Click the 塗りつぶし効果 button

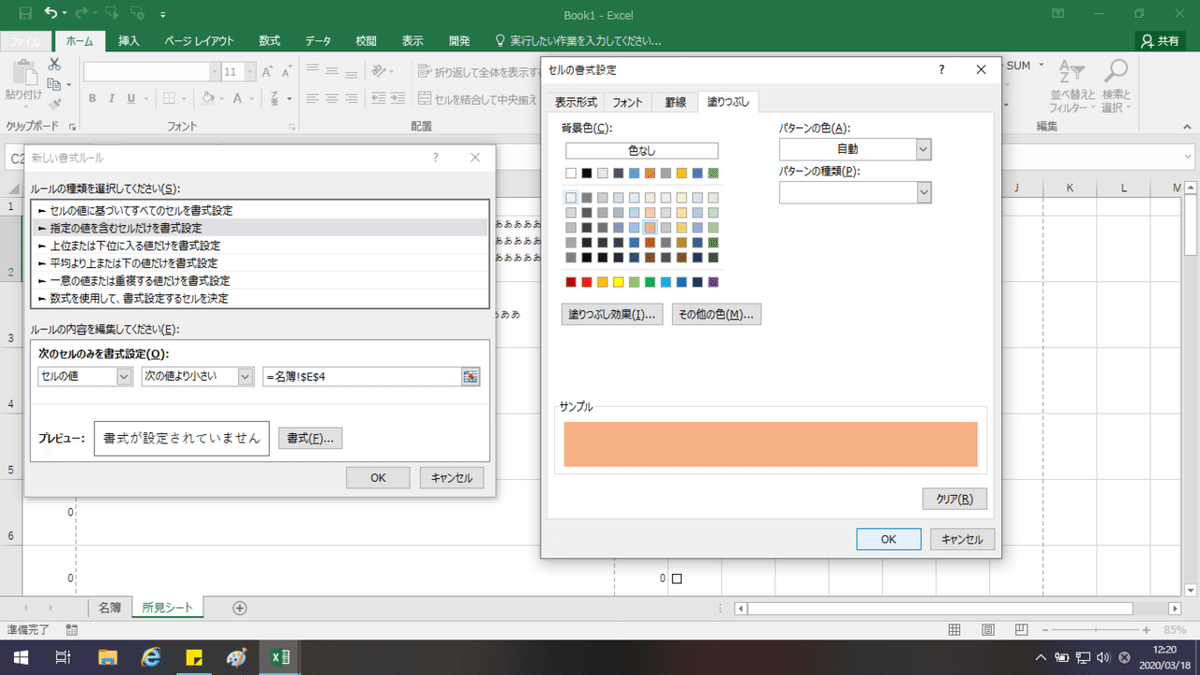click(611, 314)
